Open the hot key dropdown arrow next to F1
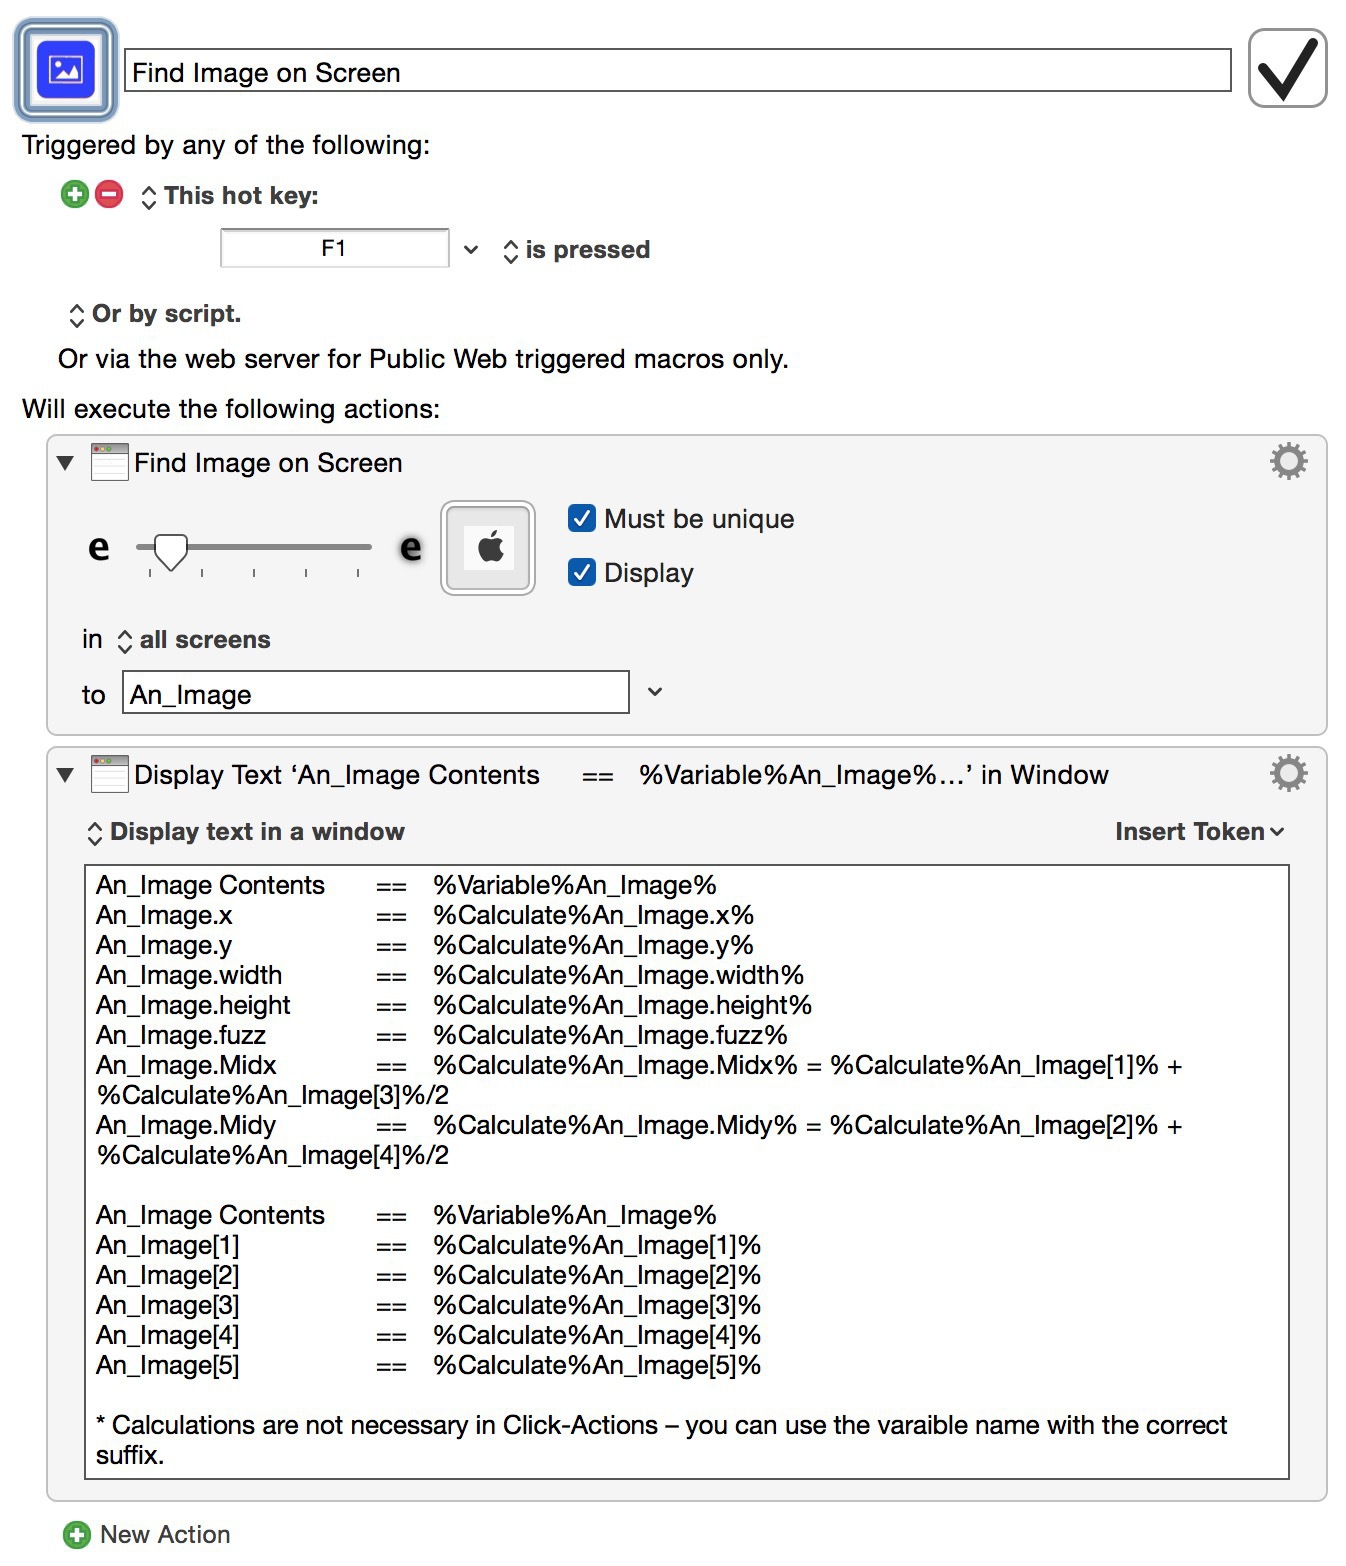Image resolution: width=1346 pixels, height=1566 pixels. pyautogui.click(x=471, y=249)
